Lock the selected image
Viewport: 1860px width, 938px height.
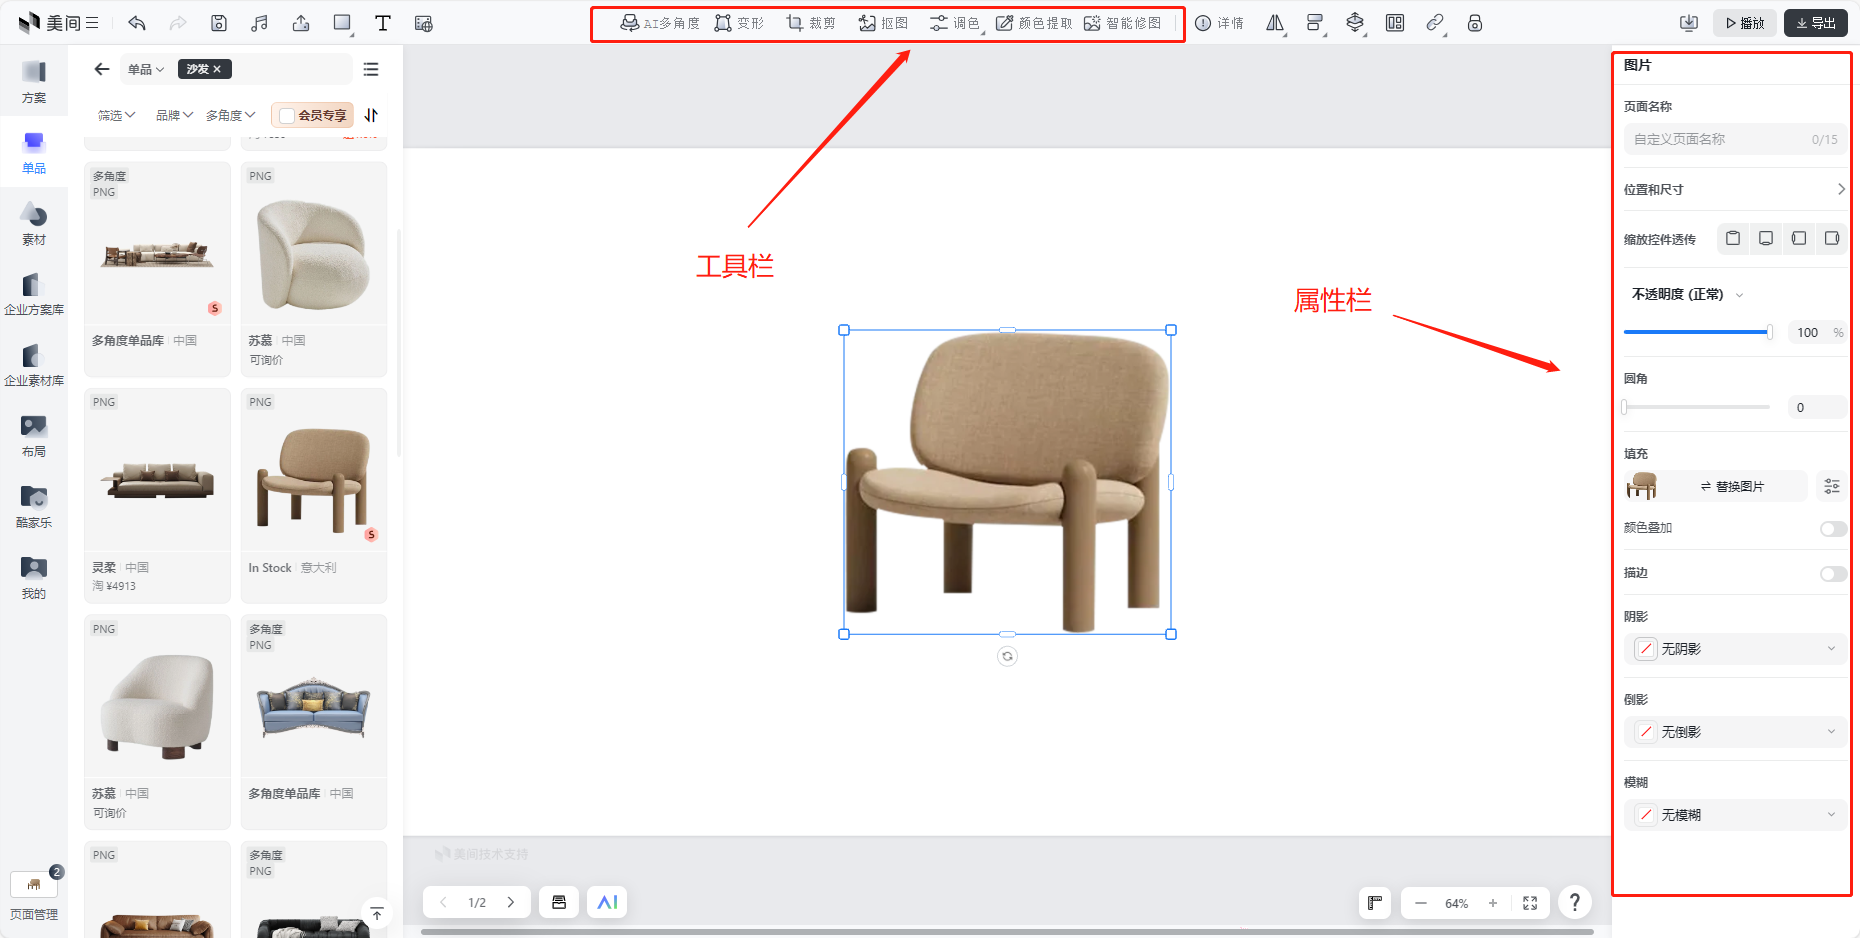[x=1475, y=23]
